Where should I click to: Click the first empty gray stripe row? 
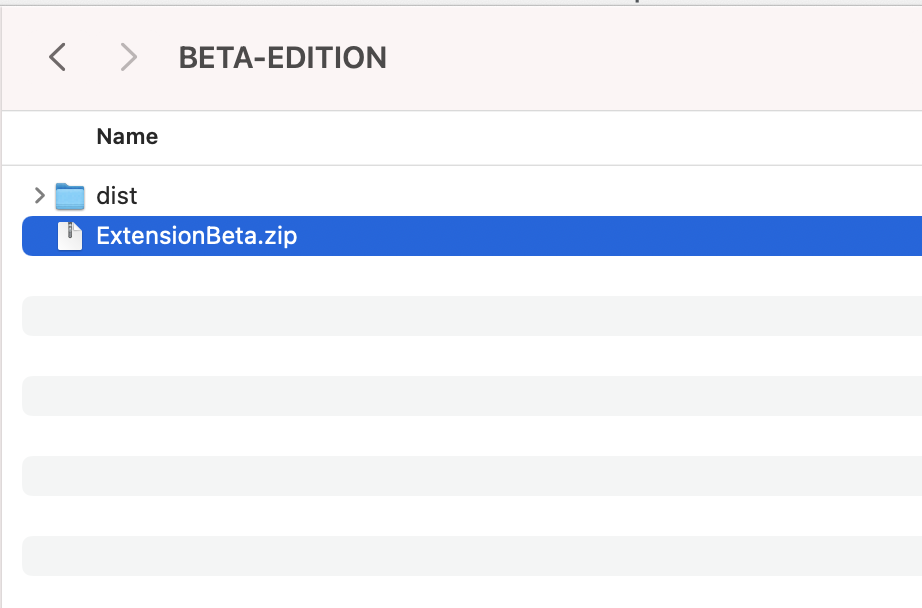[x=472, y=316]
